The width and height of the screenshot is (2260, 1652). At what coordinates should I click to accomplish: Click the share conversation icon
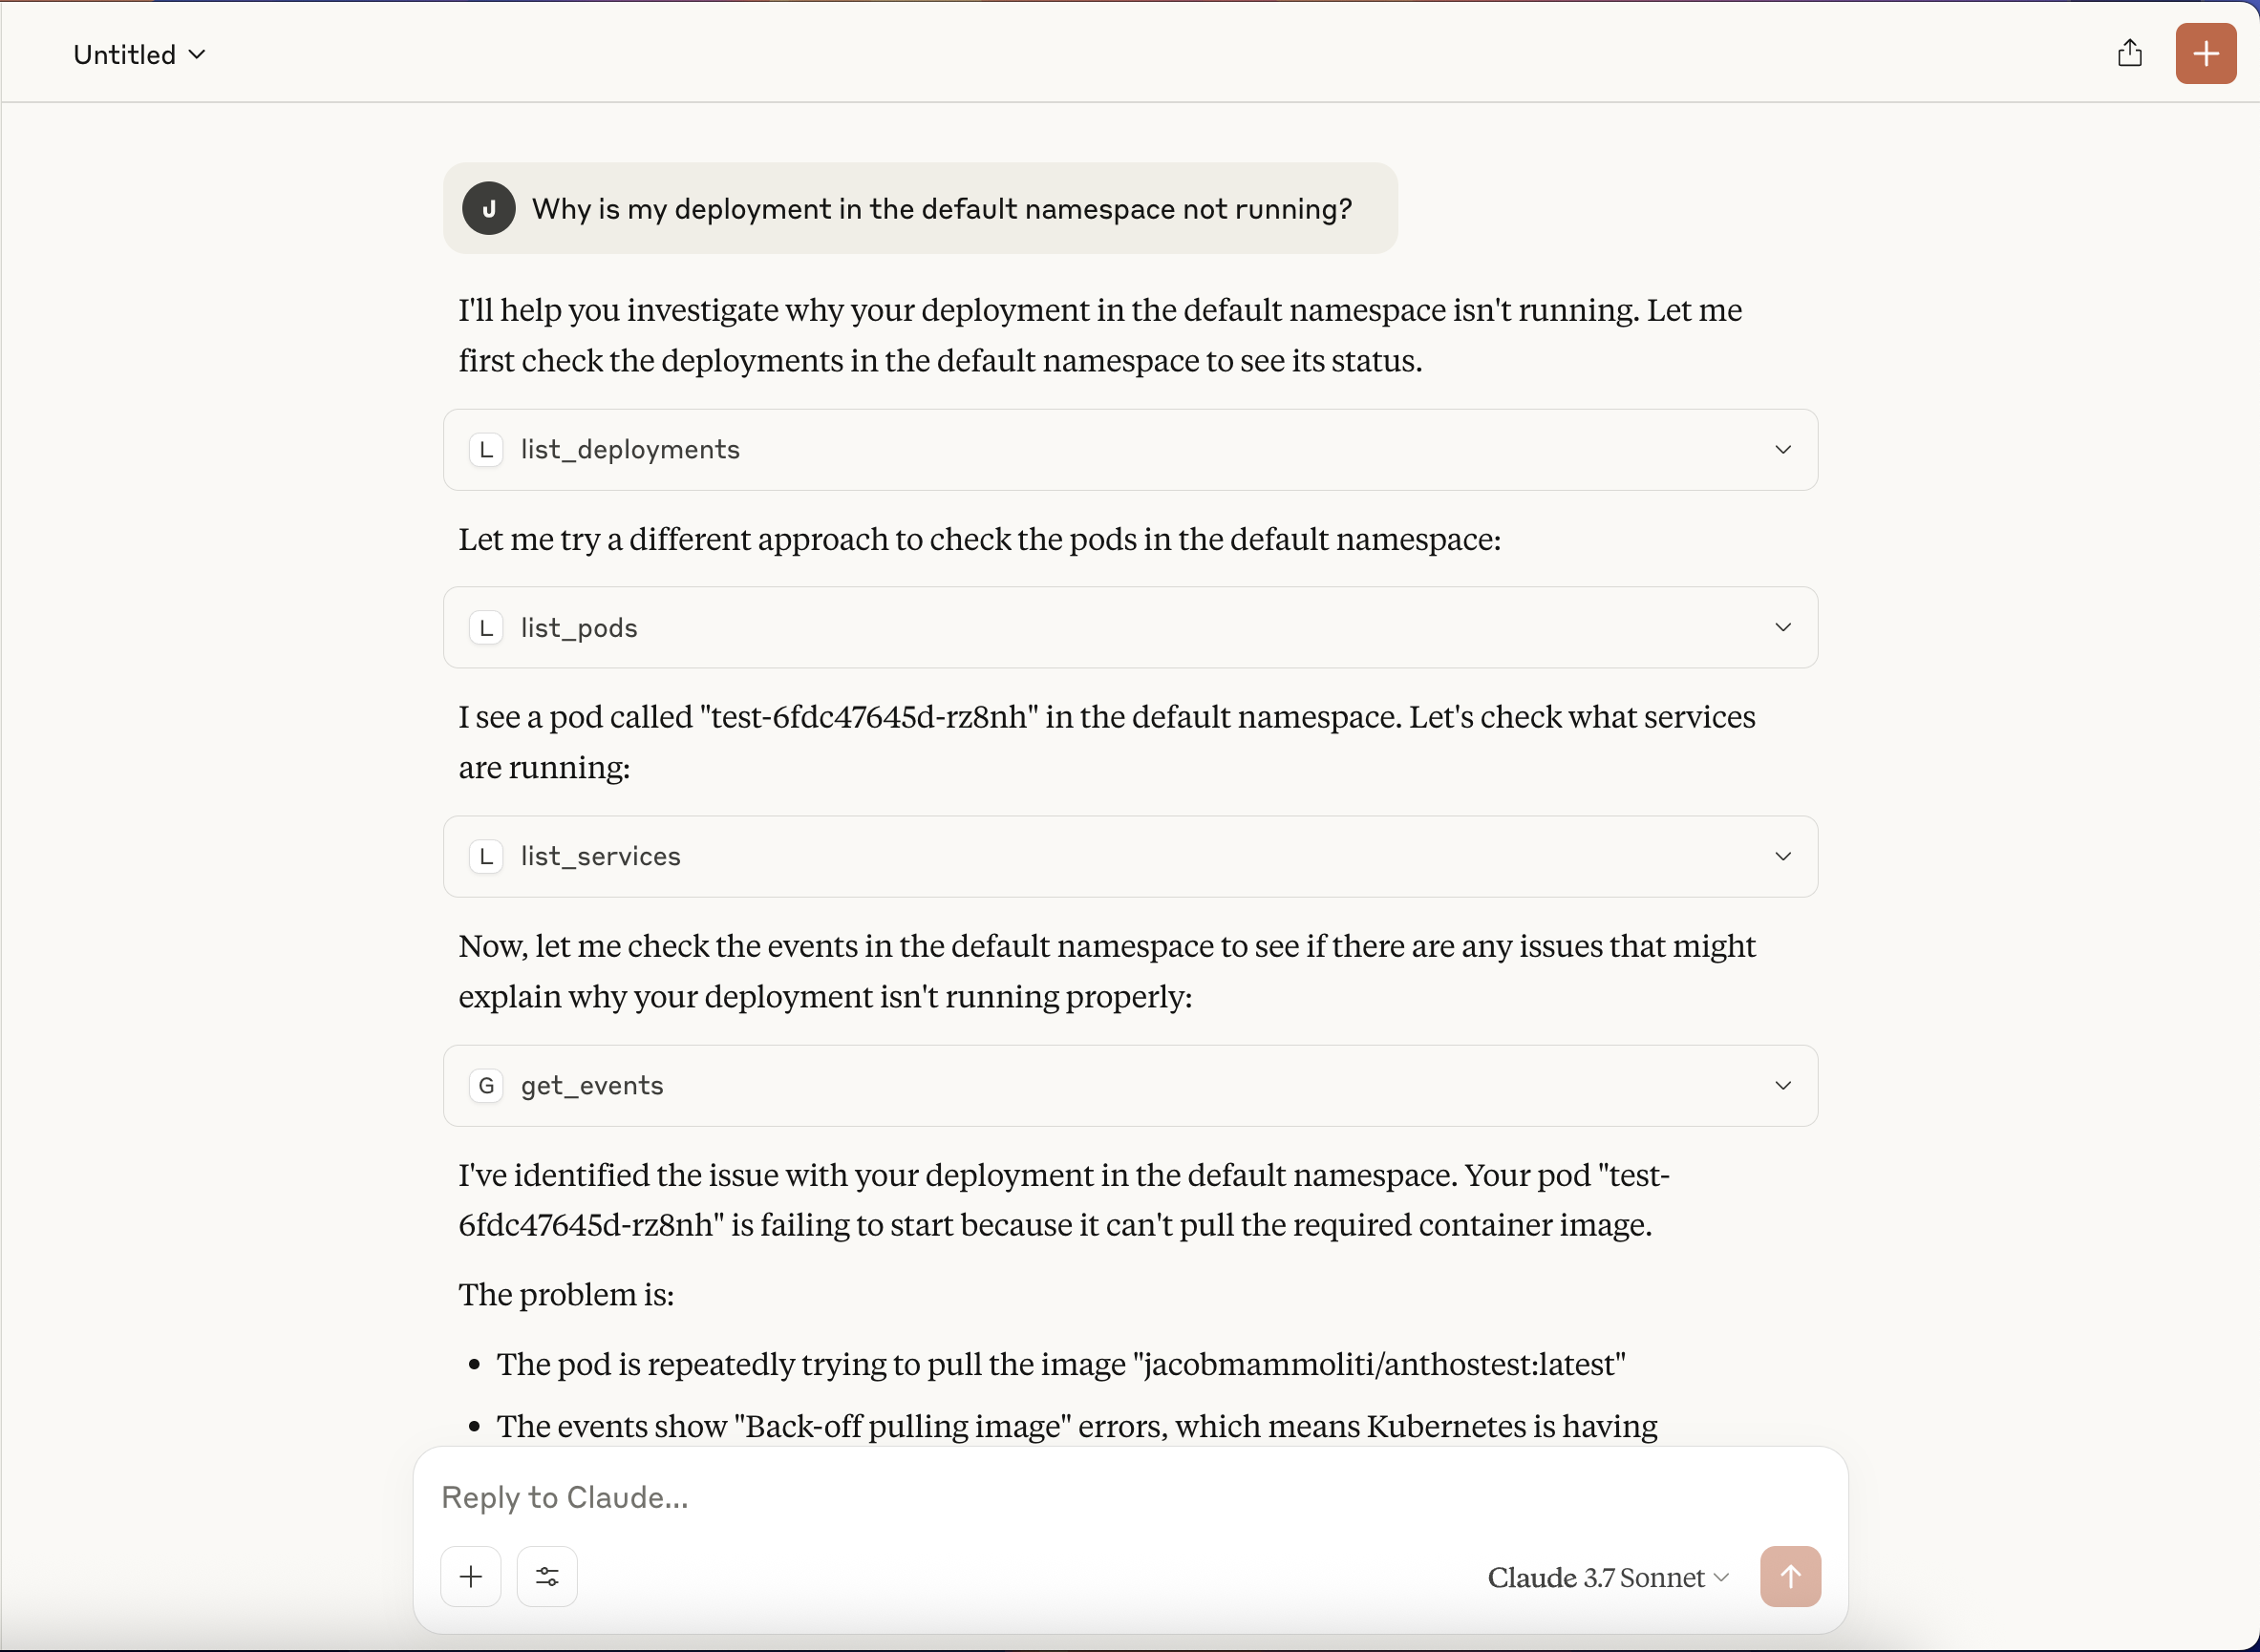[x=2130, y=53]
